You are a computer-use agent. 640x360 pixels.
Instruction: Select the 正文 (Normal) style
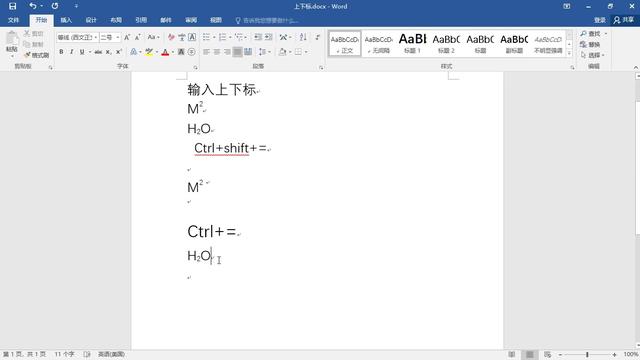coord(345,43)
